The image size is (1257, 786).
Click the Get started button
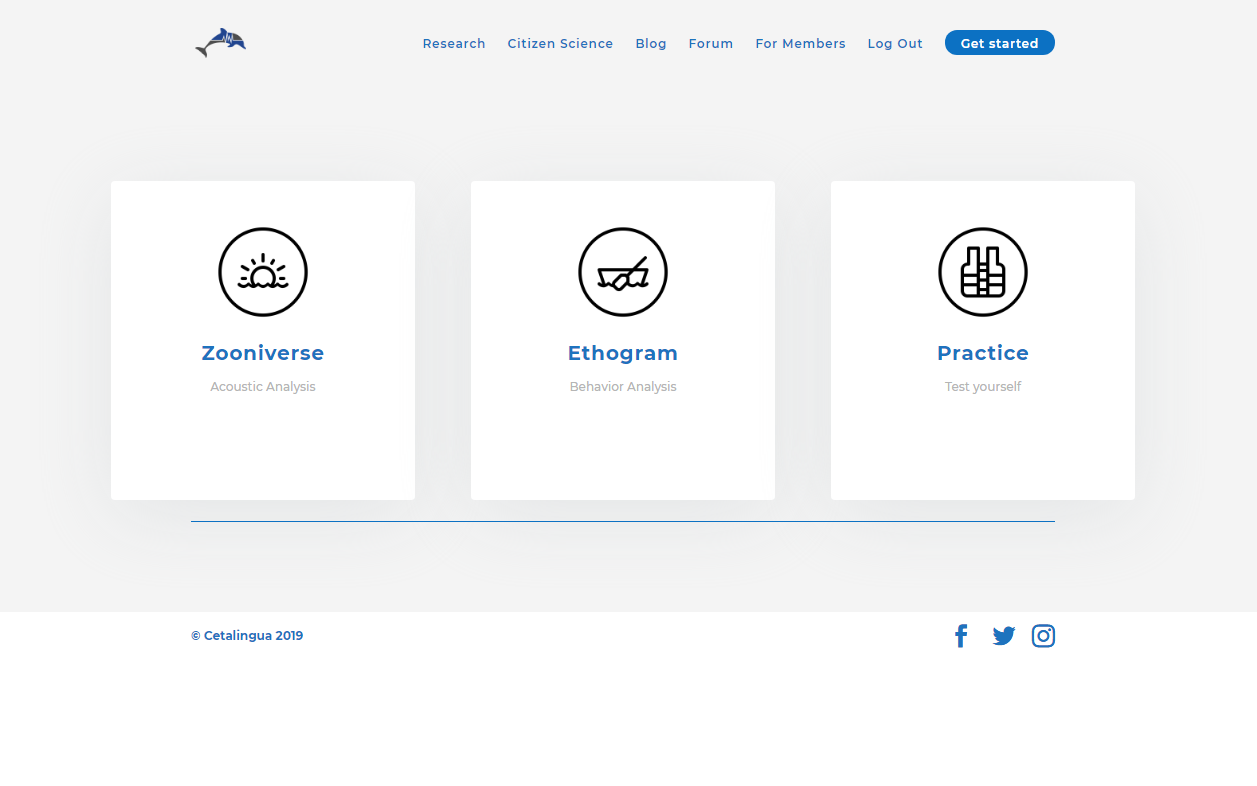point(1000,43)
